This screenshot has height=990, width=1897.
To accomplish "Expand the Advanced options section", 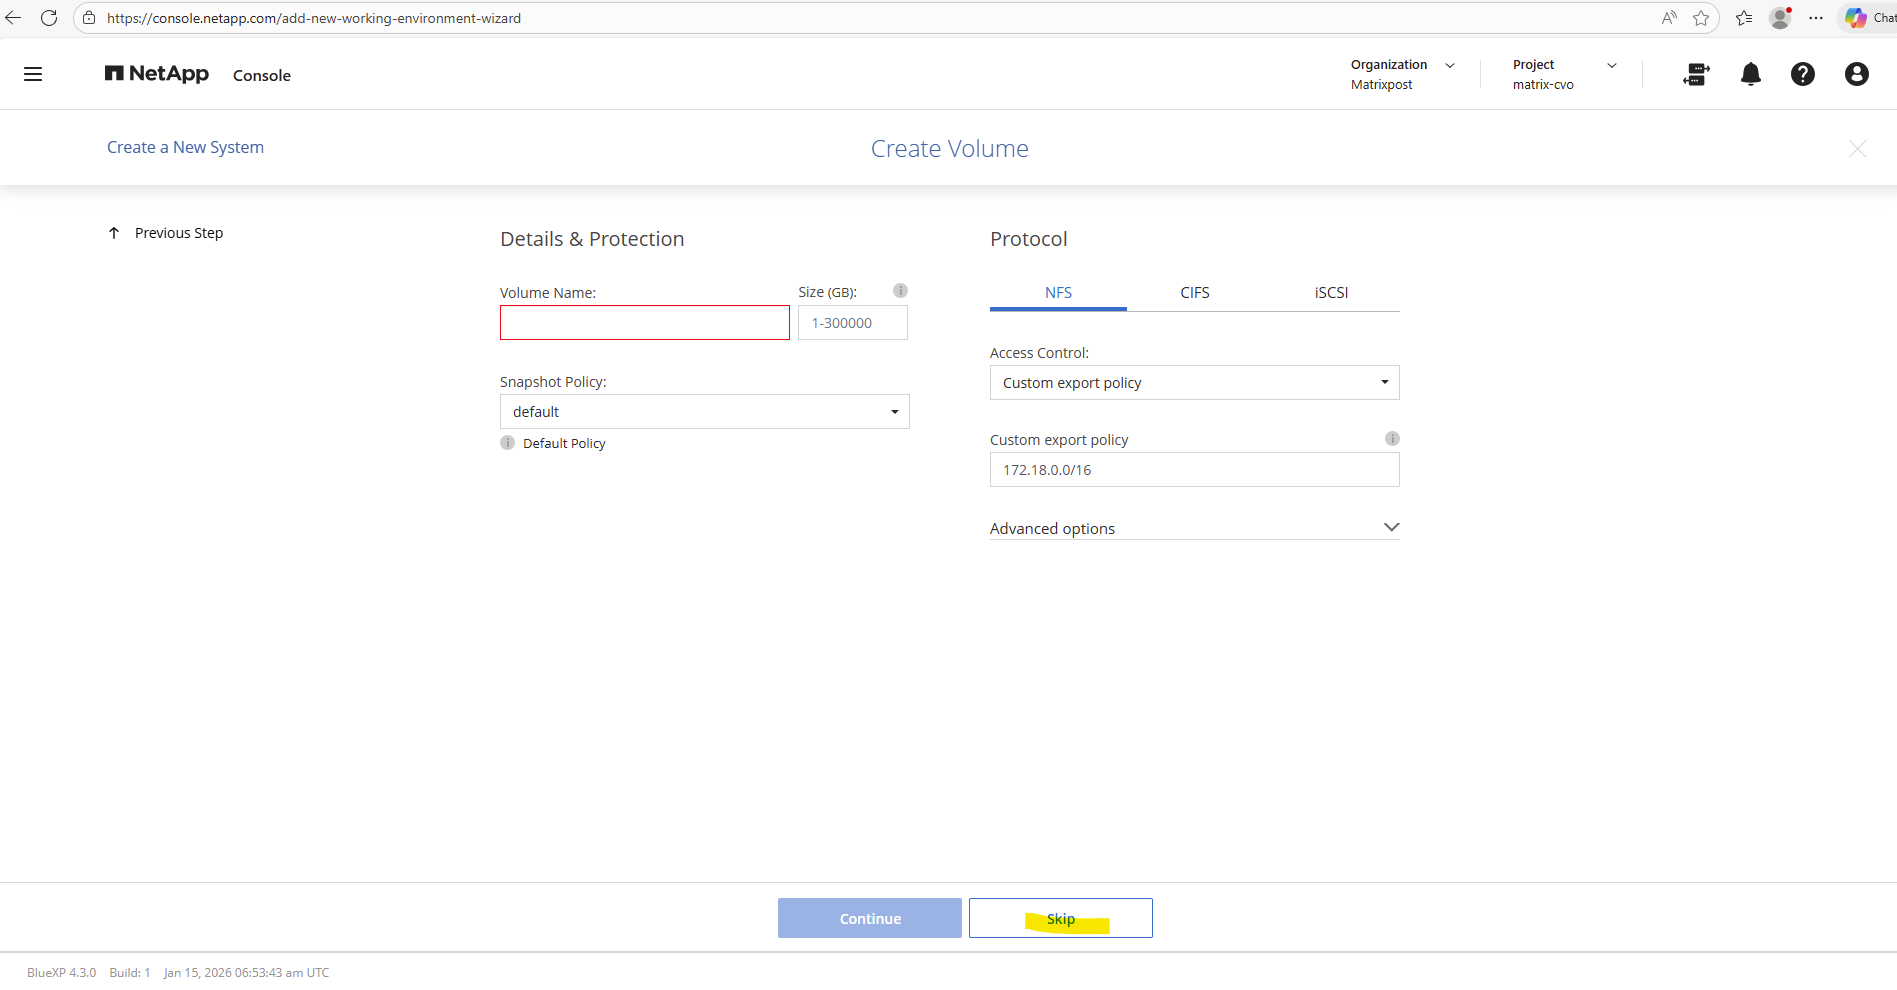I will 1194,528.
